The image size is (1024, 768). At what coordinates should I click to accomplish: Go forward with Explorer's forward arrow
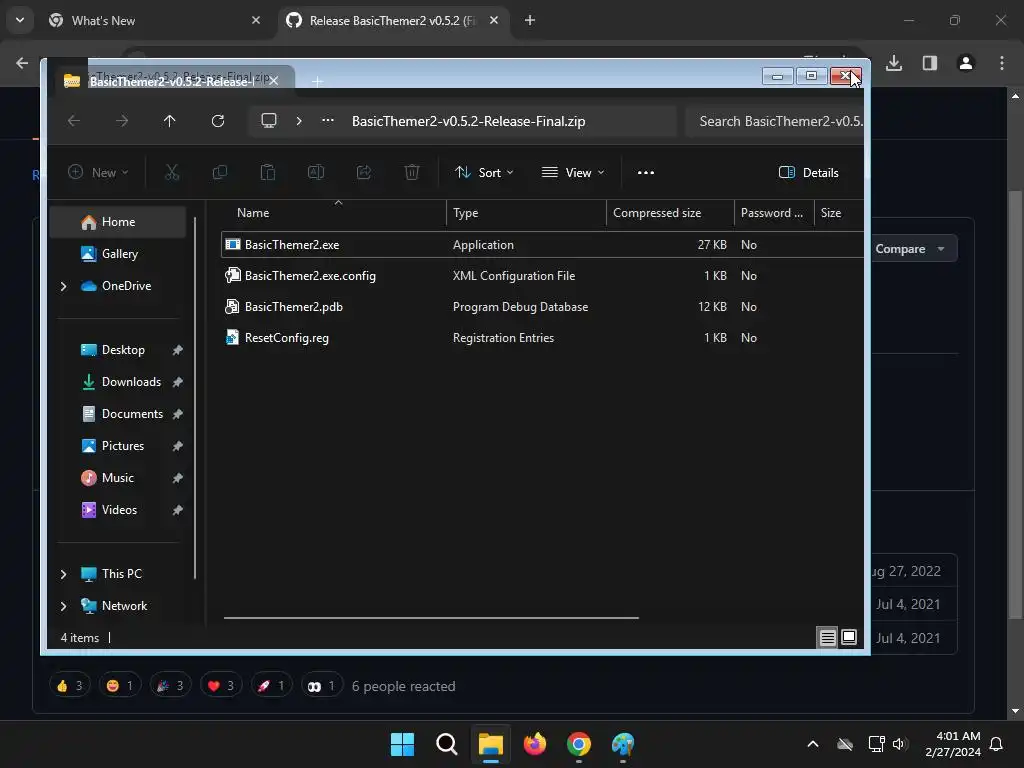point(122,121)
